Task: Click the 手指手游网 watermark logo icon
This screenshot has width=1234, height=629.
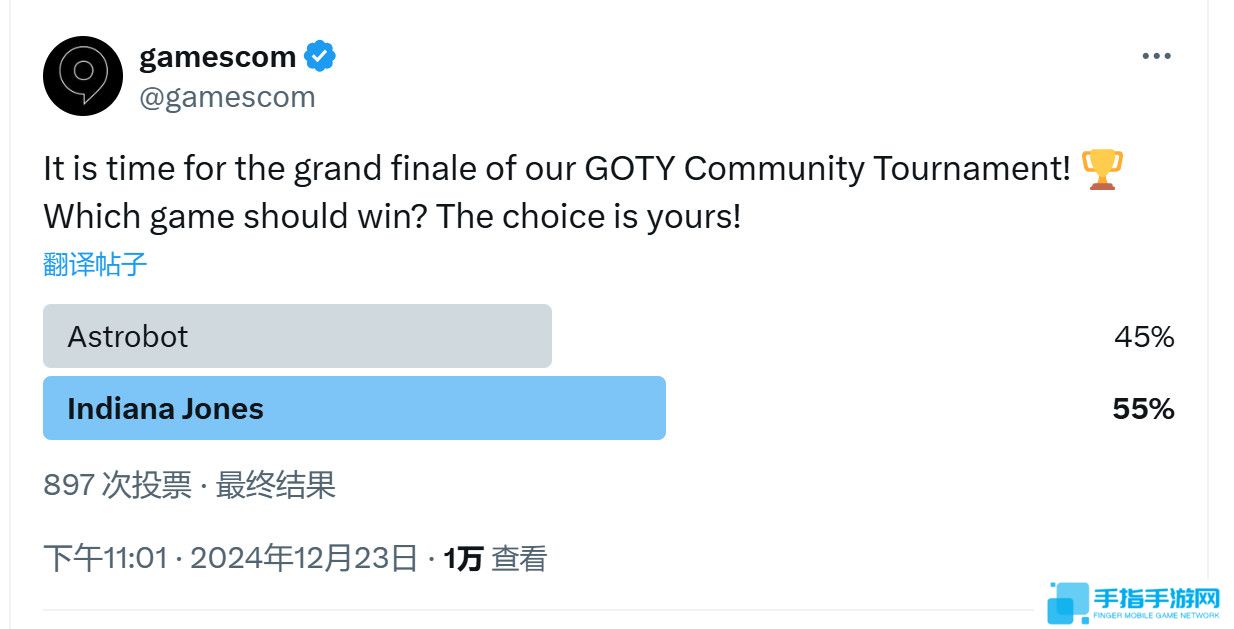Action: [x=1068, y=604]
